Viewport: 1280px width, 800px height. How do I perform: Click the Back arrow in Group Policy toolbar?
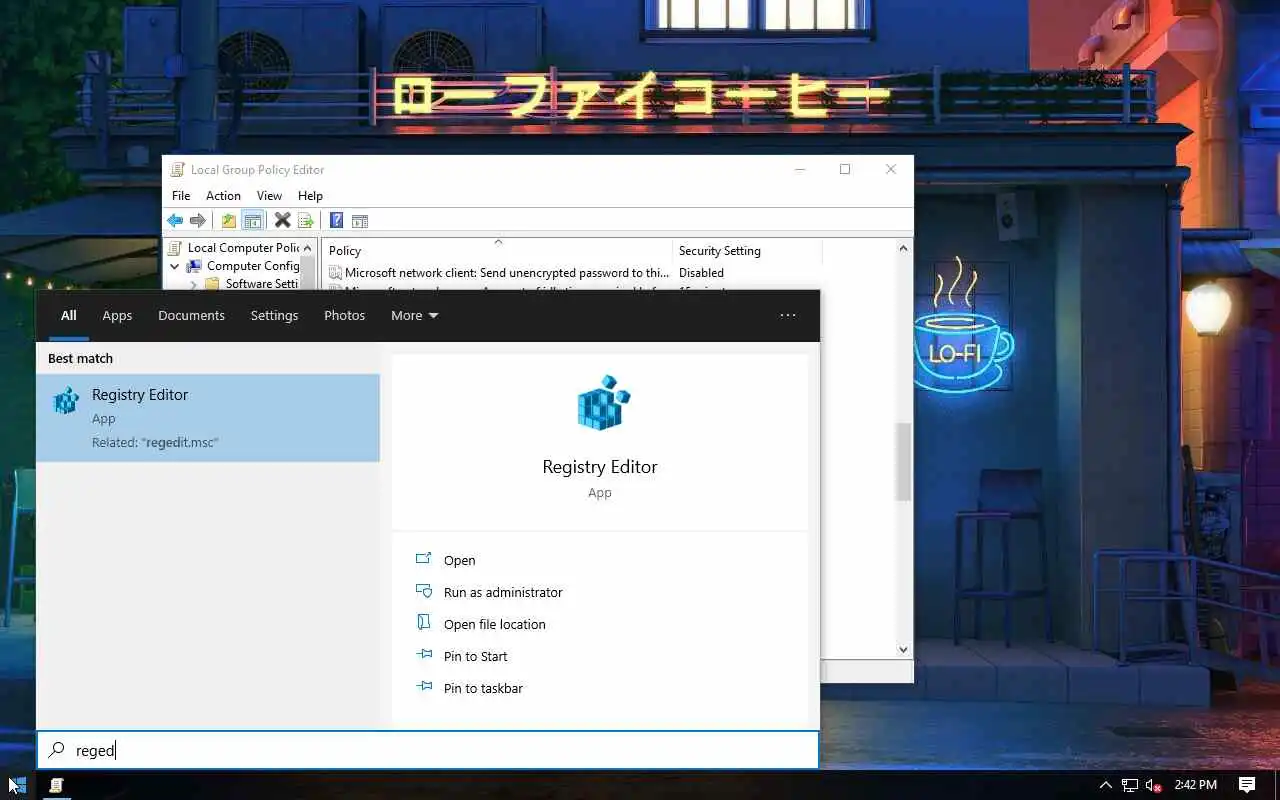click(x=175, y=221)
